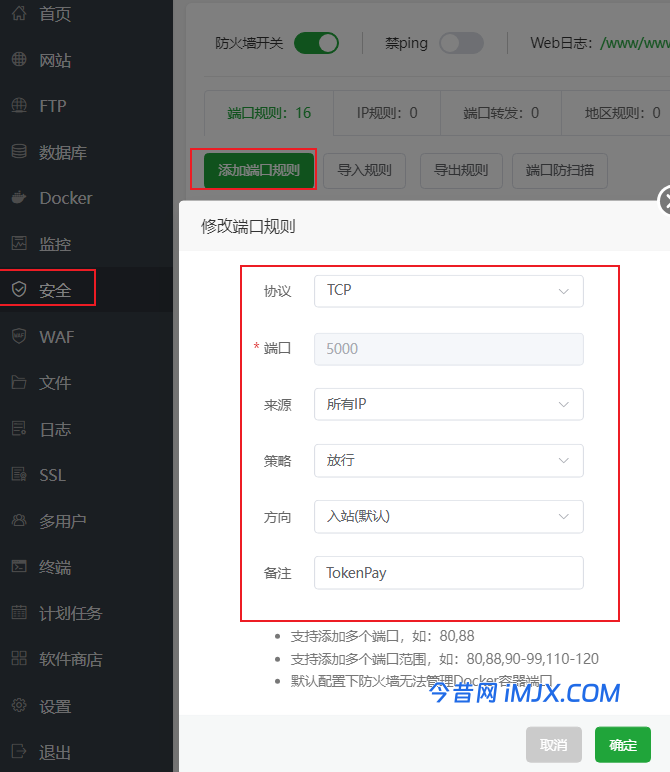Image resolution: width=670 pixels, height=772 pixels.
Task: Click the log document icon beside 日志
Action: [19, 428]
